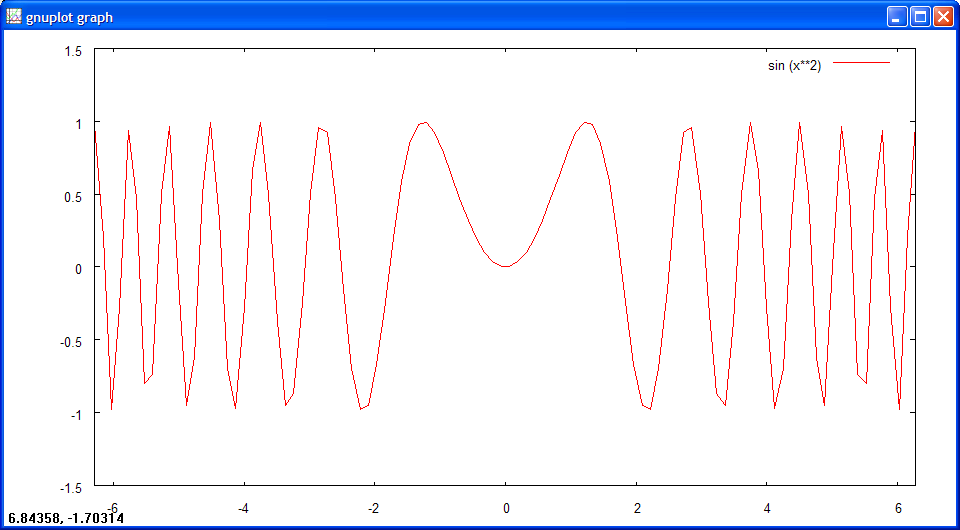
Task: Maximize the gnuplot graph window
Action: 919,17
